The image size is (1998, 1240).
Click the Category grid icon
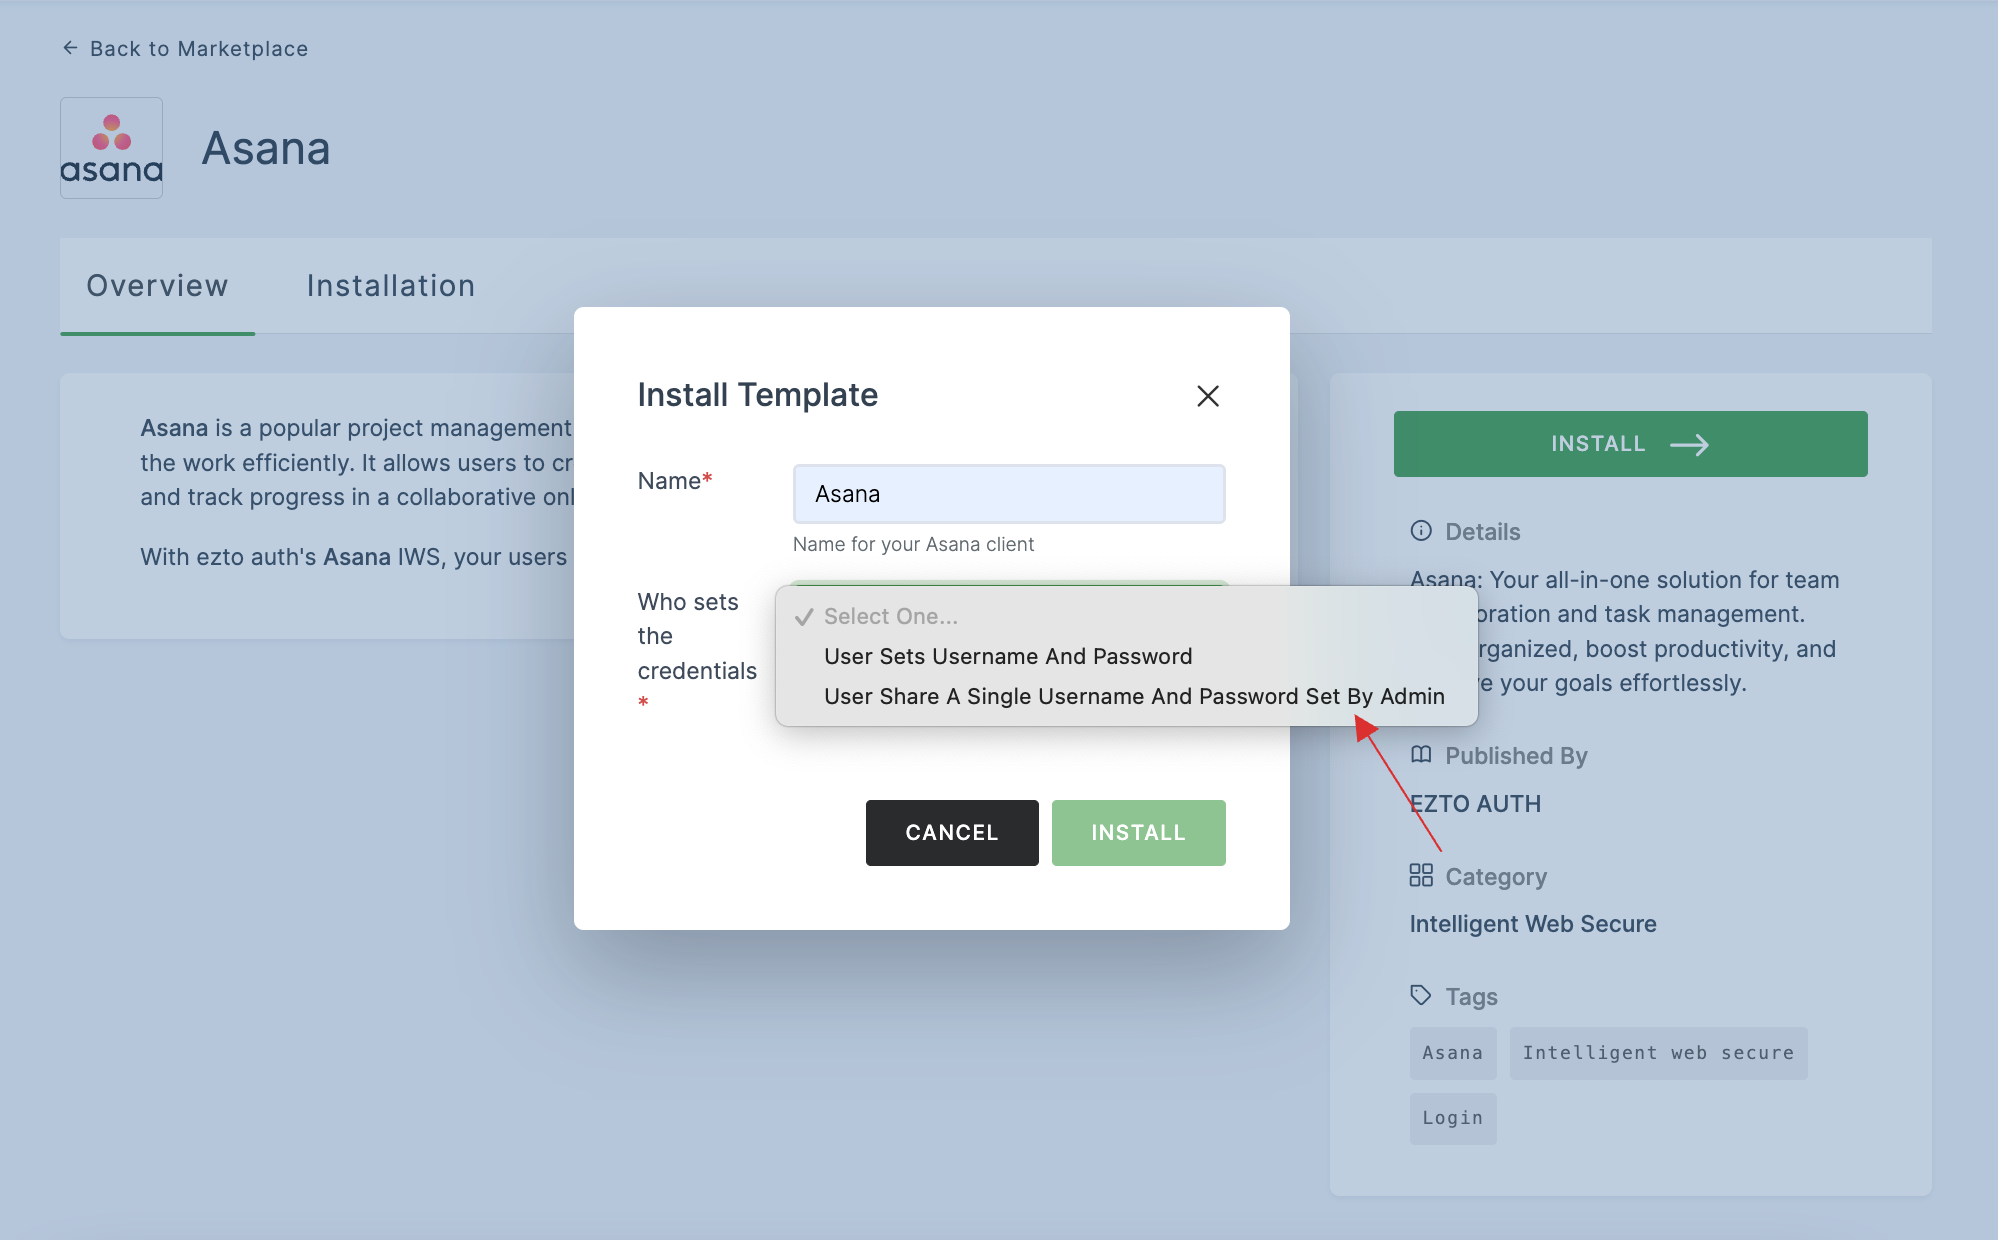(x=1421, y=876)
